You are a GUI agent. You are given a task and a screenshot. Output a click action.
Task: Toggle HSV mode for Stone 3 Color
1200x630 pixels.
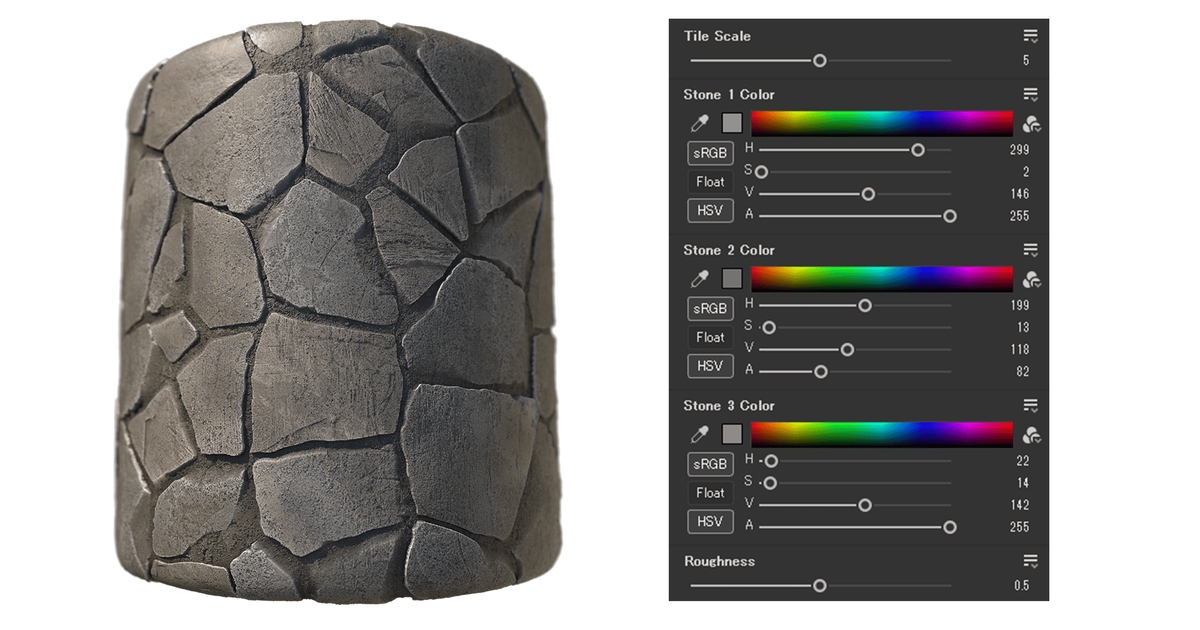[710, 522]
